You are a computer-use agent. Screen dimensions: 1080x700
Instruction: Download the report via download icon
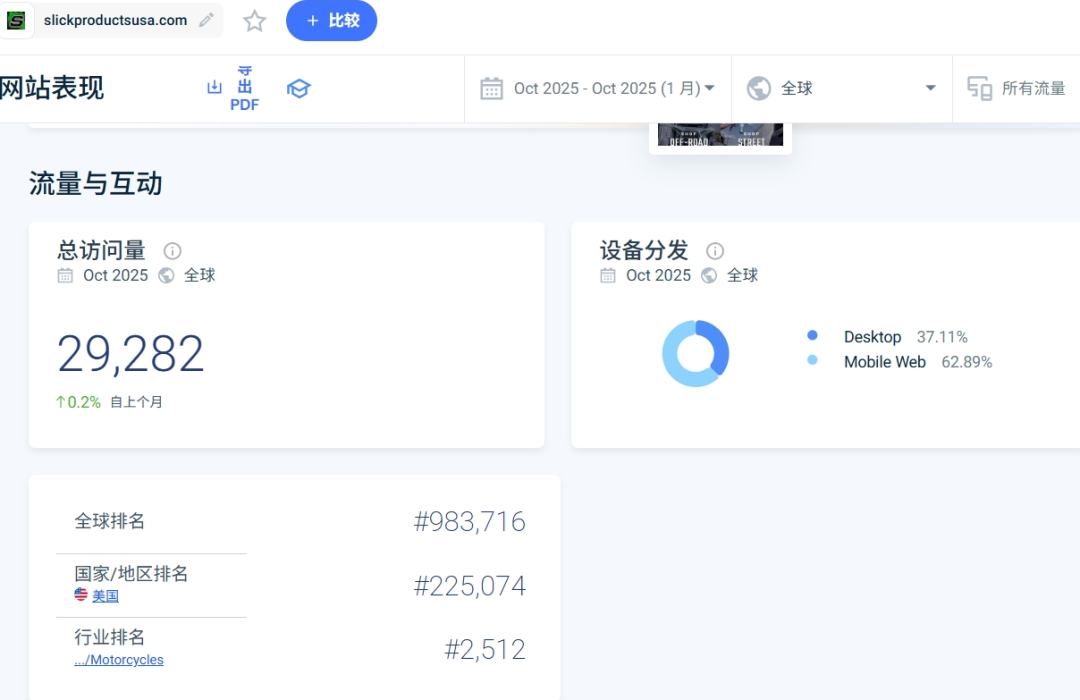tap(214, 87)
